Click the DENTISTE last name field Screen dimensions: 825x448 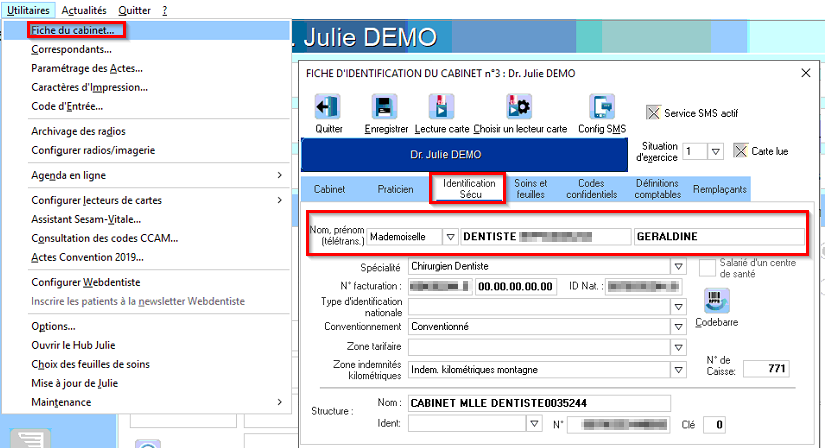546,237
